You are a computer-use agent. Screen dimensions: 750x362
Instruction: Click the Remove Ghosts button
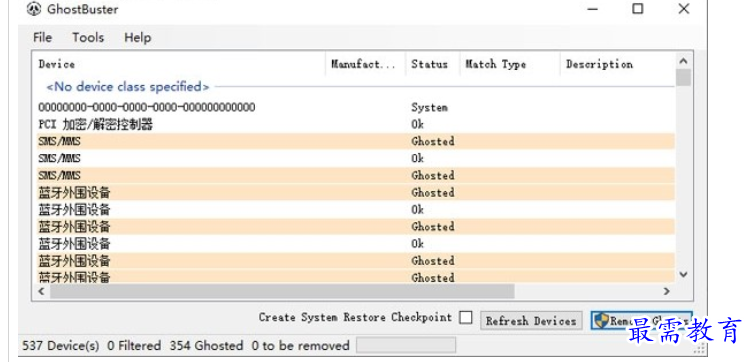[x=641, y=321]
